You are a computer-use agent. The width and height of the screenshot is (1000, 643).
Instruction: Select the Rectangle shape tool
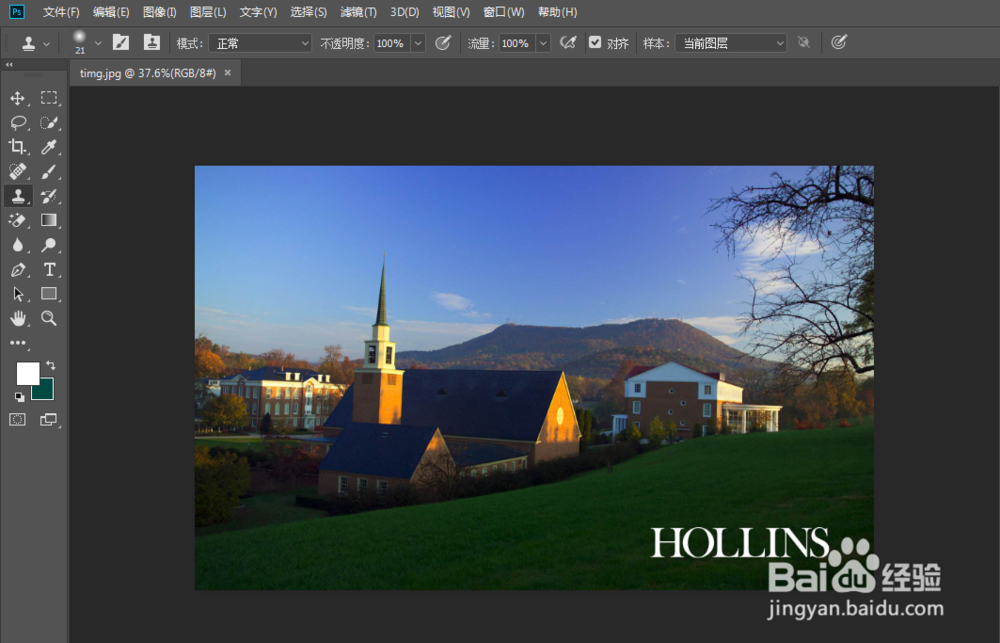point(49,293)
